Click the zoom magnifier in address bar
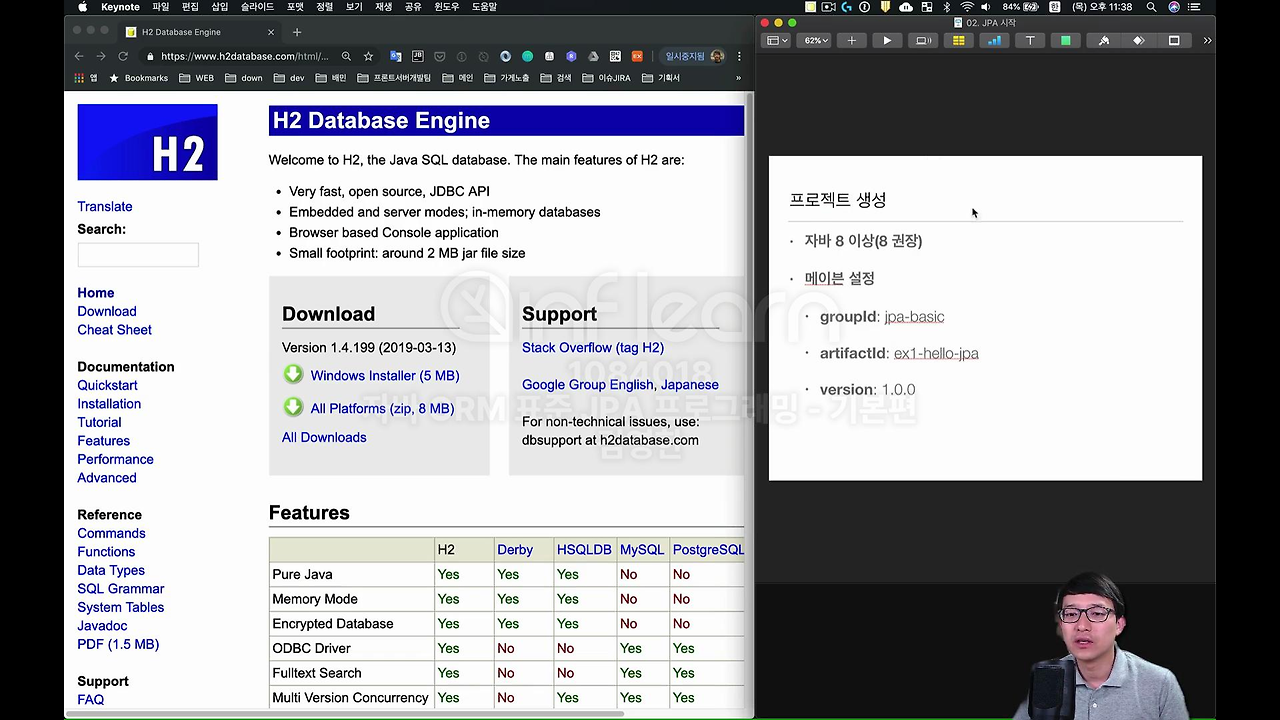Screen dimensions: 1280x720 pyautogui.click(x=346, y=56)
